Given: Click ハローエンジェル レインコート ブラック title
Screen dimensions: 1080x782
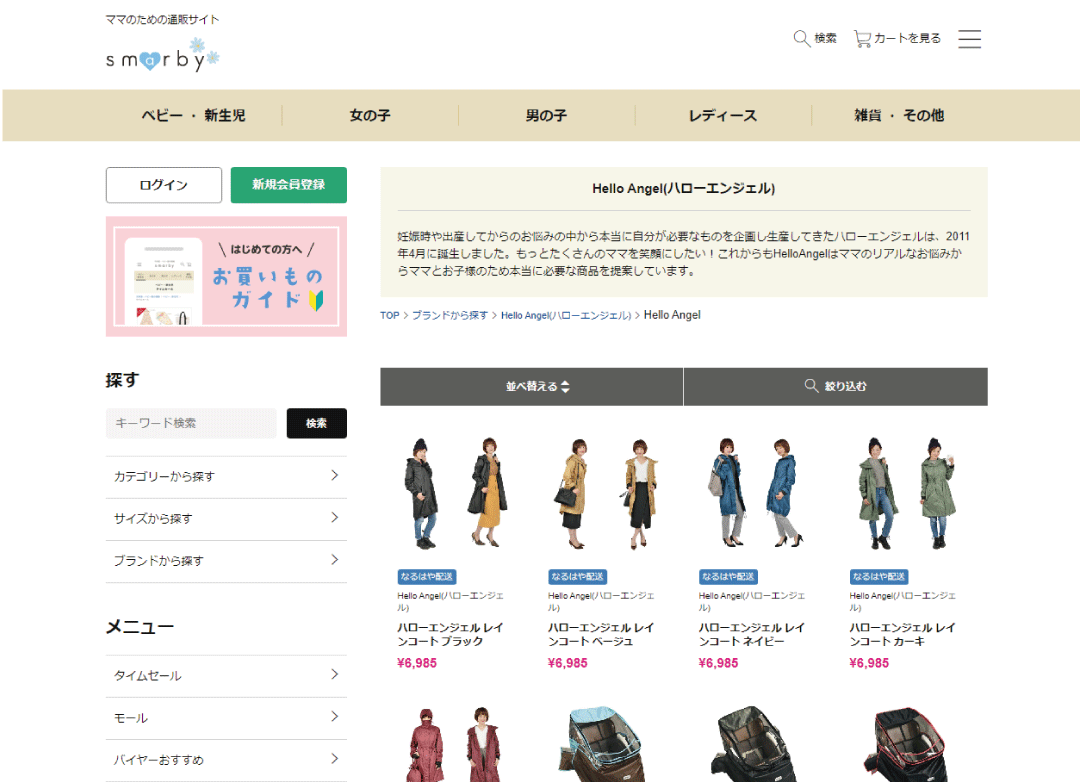Looking at the screenshot, I should click(x=450, y=635).
